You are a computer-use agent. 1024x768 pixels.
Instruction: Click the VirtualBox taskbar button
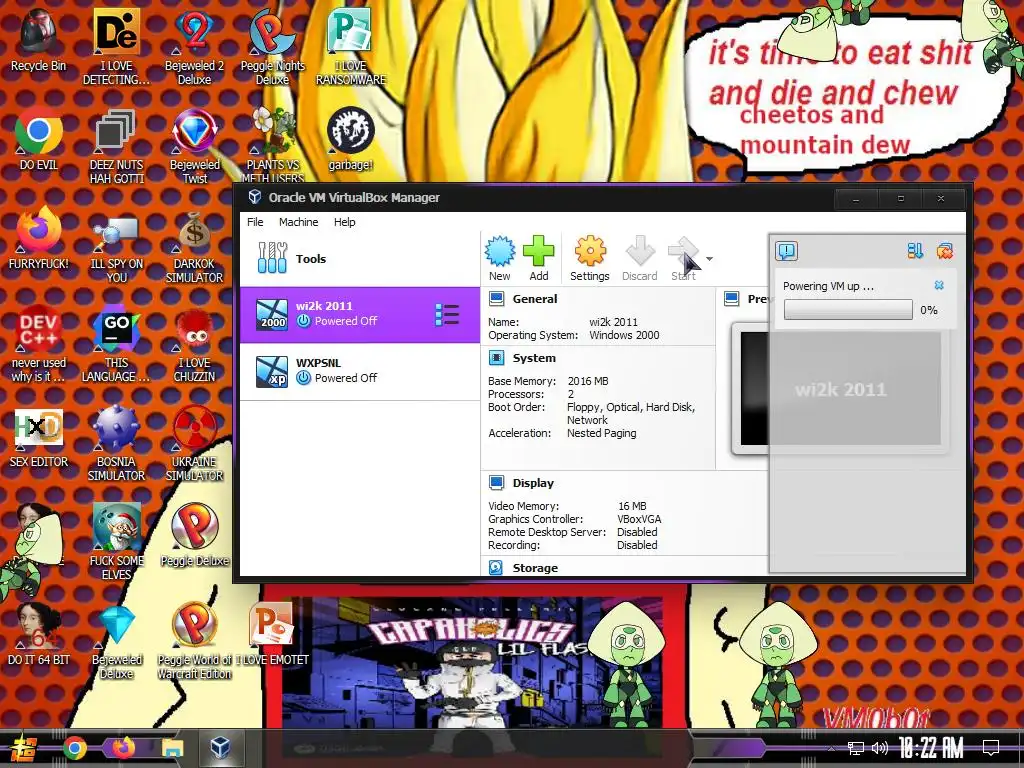point(220,748)
